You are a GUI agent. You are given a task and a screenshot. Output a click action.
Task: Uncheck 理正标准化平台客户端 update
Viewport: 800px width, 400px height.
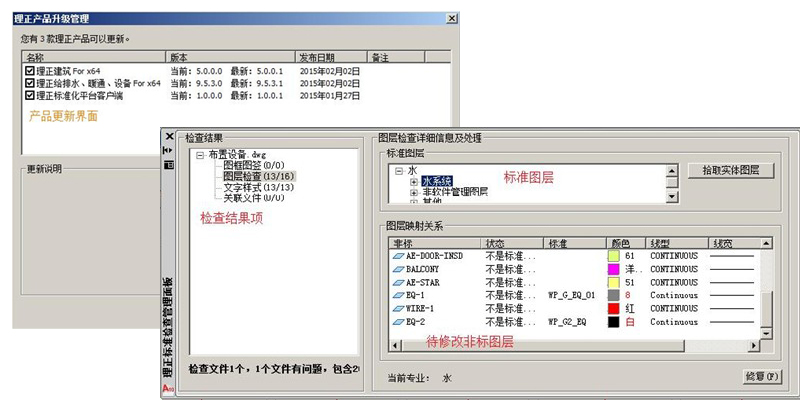29,95
